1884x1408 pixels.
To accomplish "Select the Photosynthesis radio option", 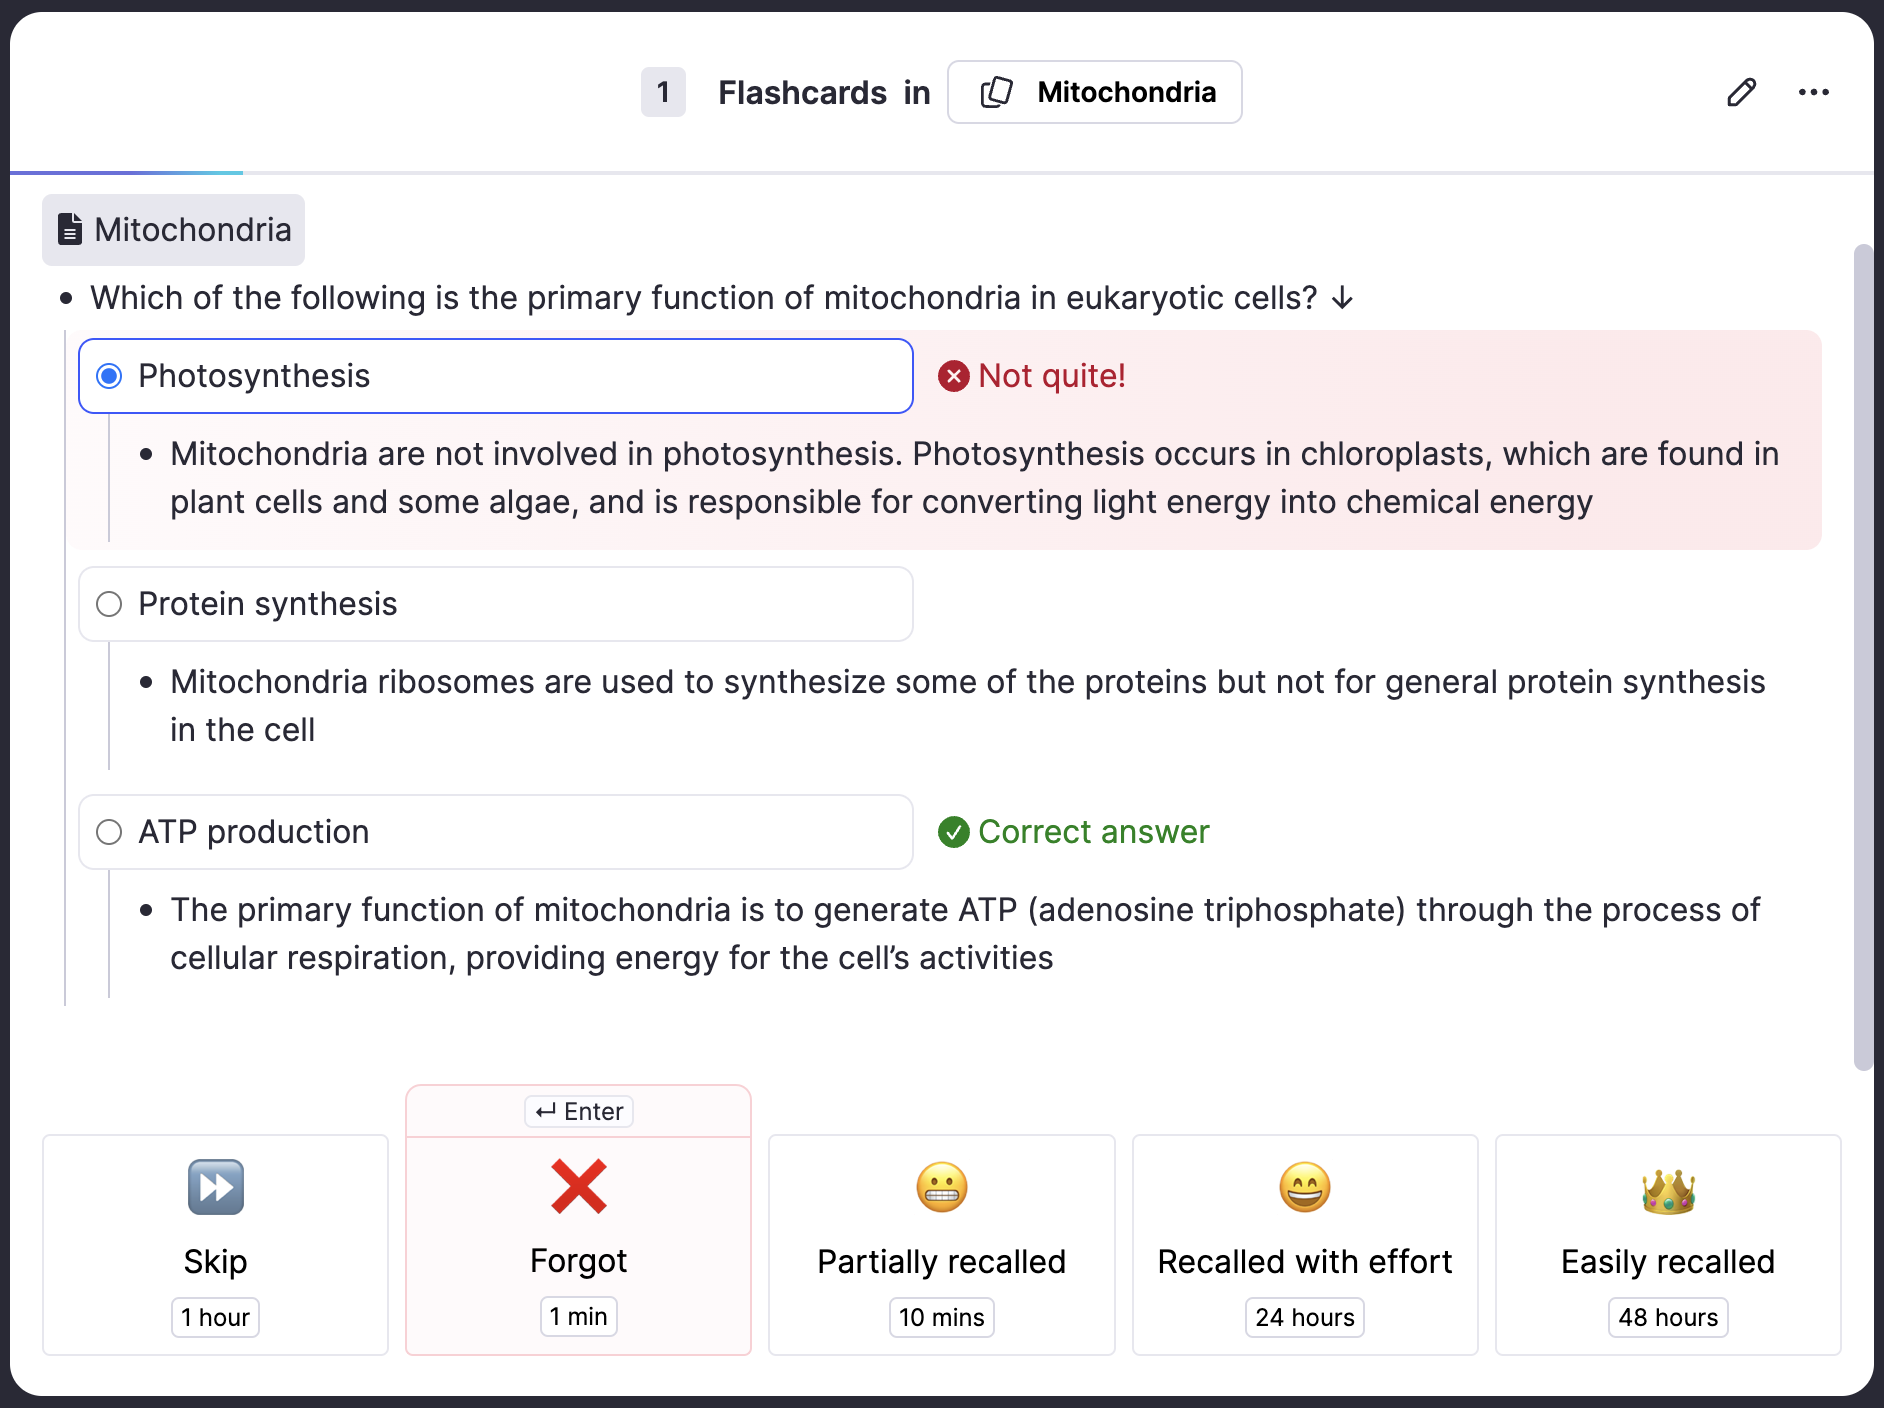I will click(109, 376).
